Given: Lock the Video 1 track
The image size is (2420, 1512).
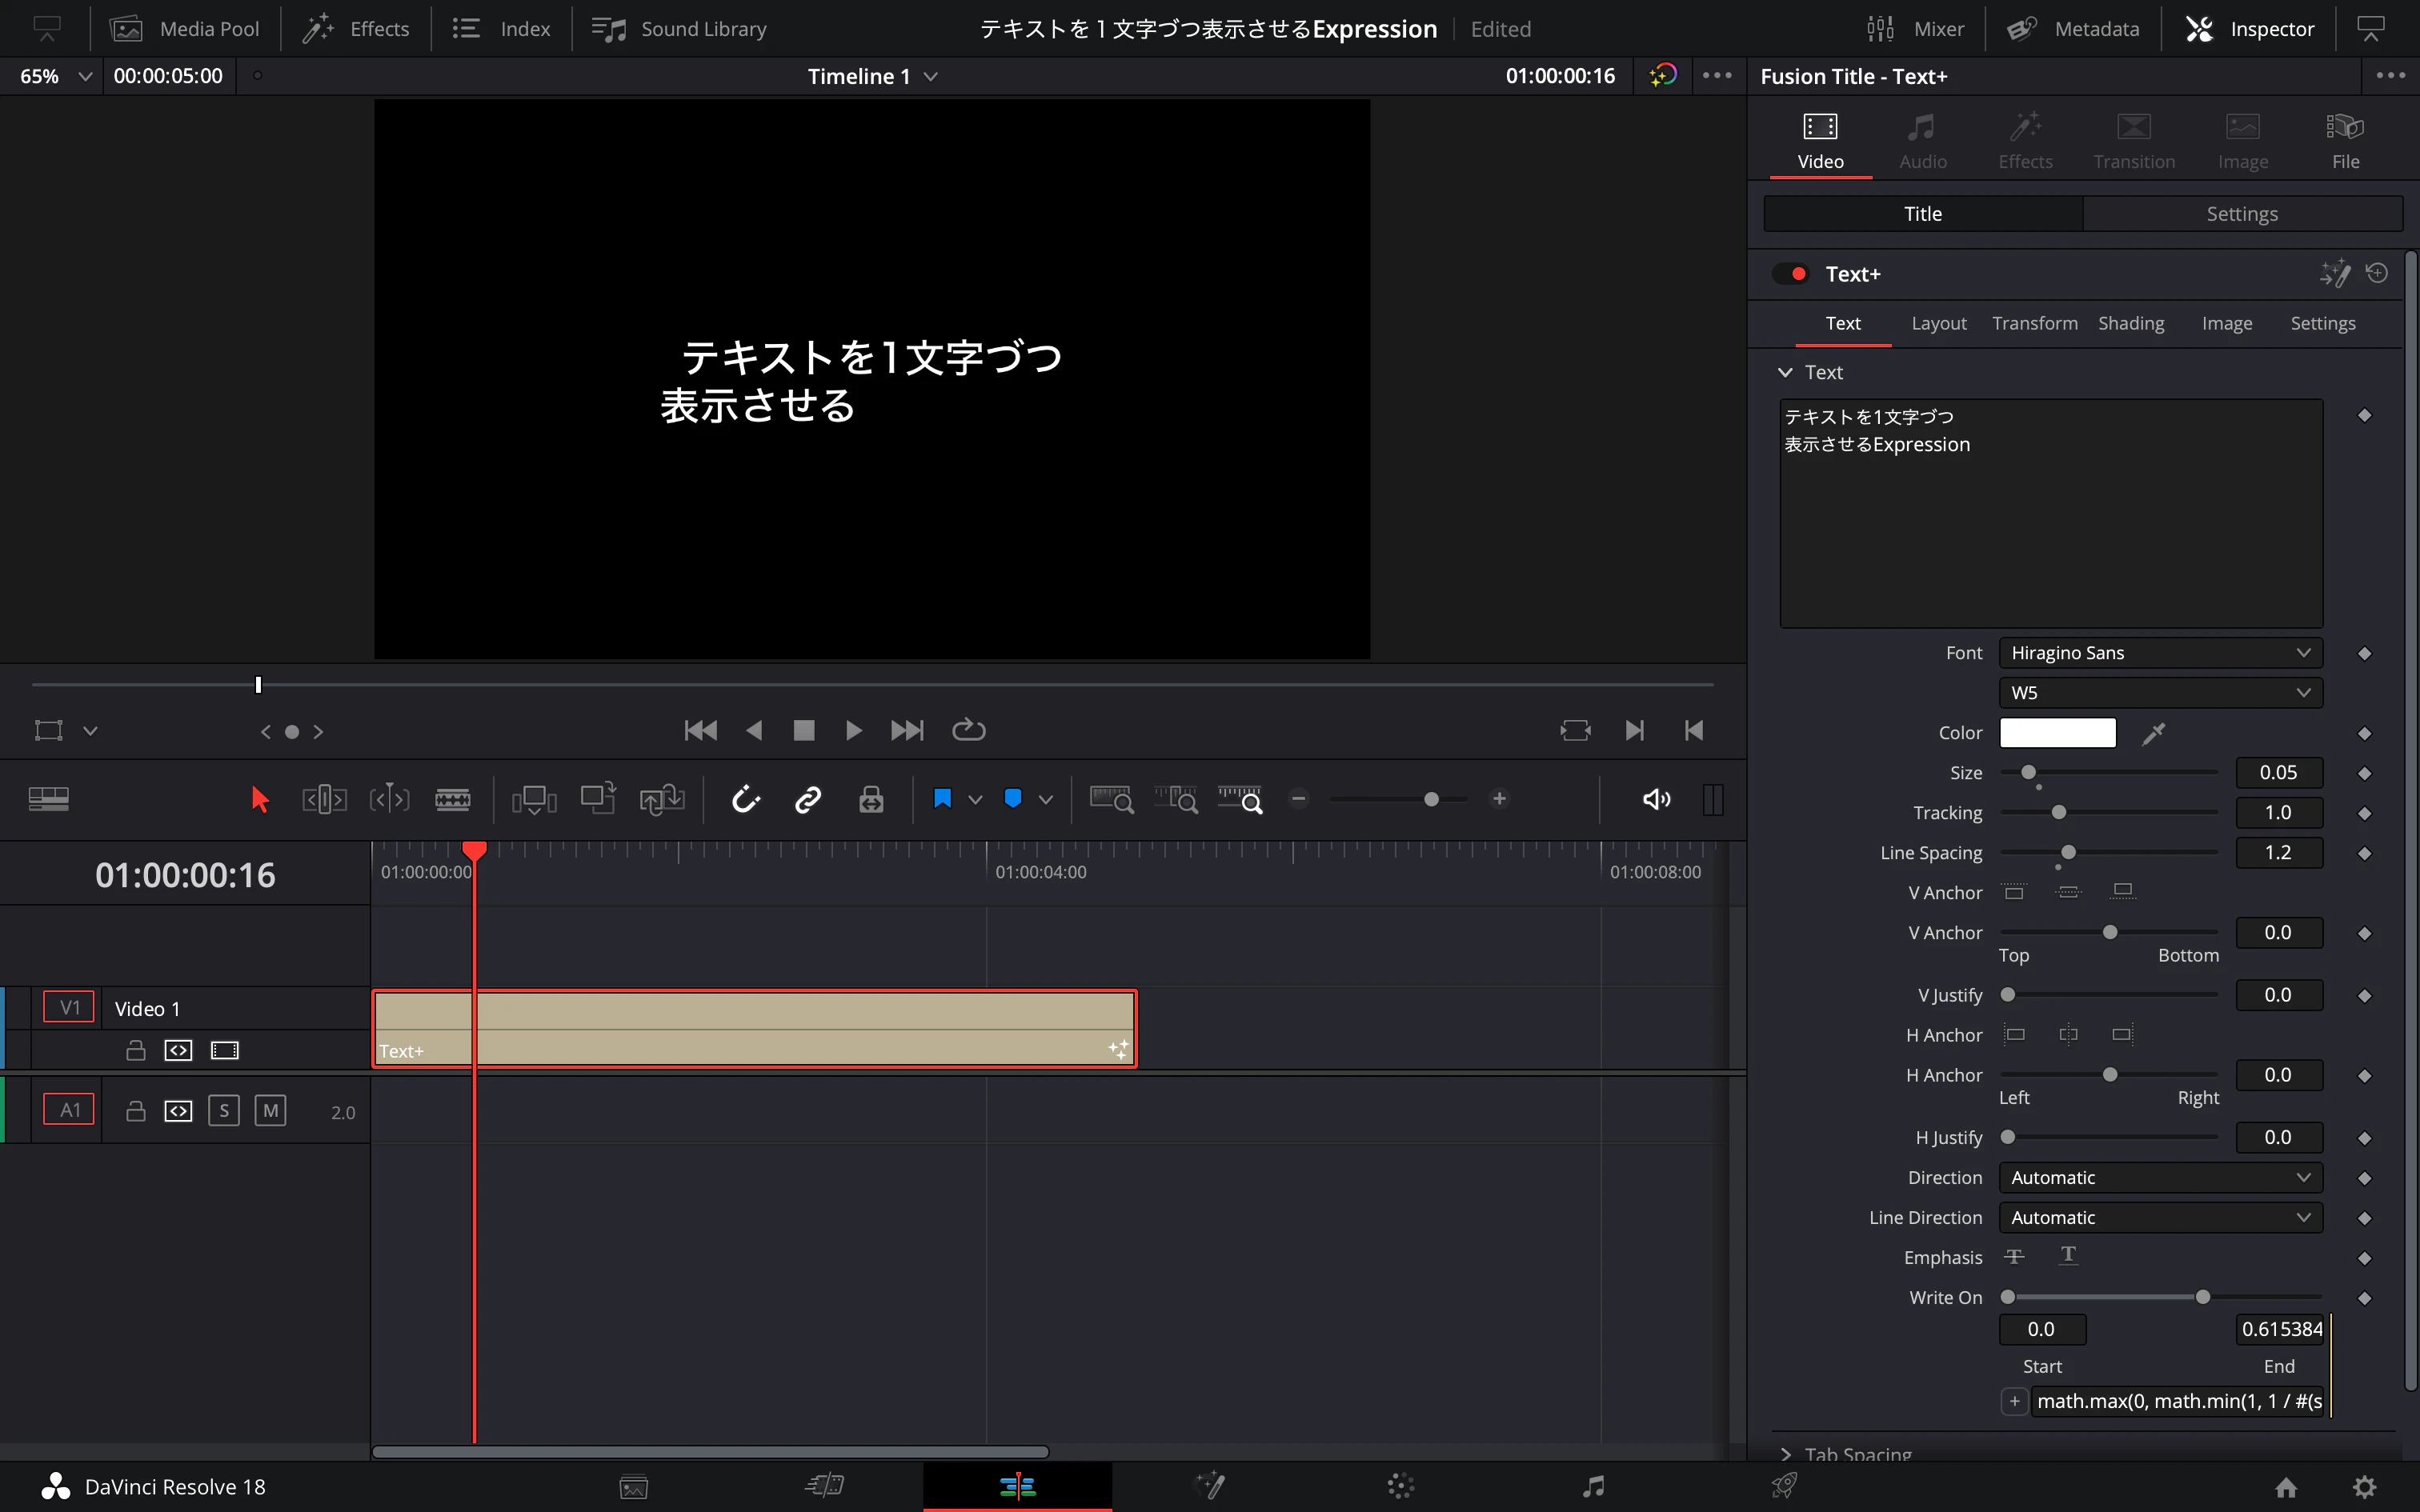Looking at the screenshot, I should [x=136, y=1050].
